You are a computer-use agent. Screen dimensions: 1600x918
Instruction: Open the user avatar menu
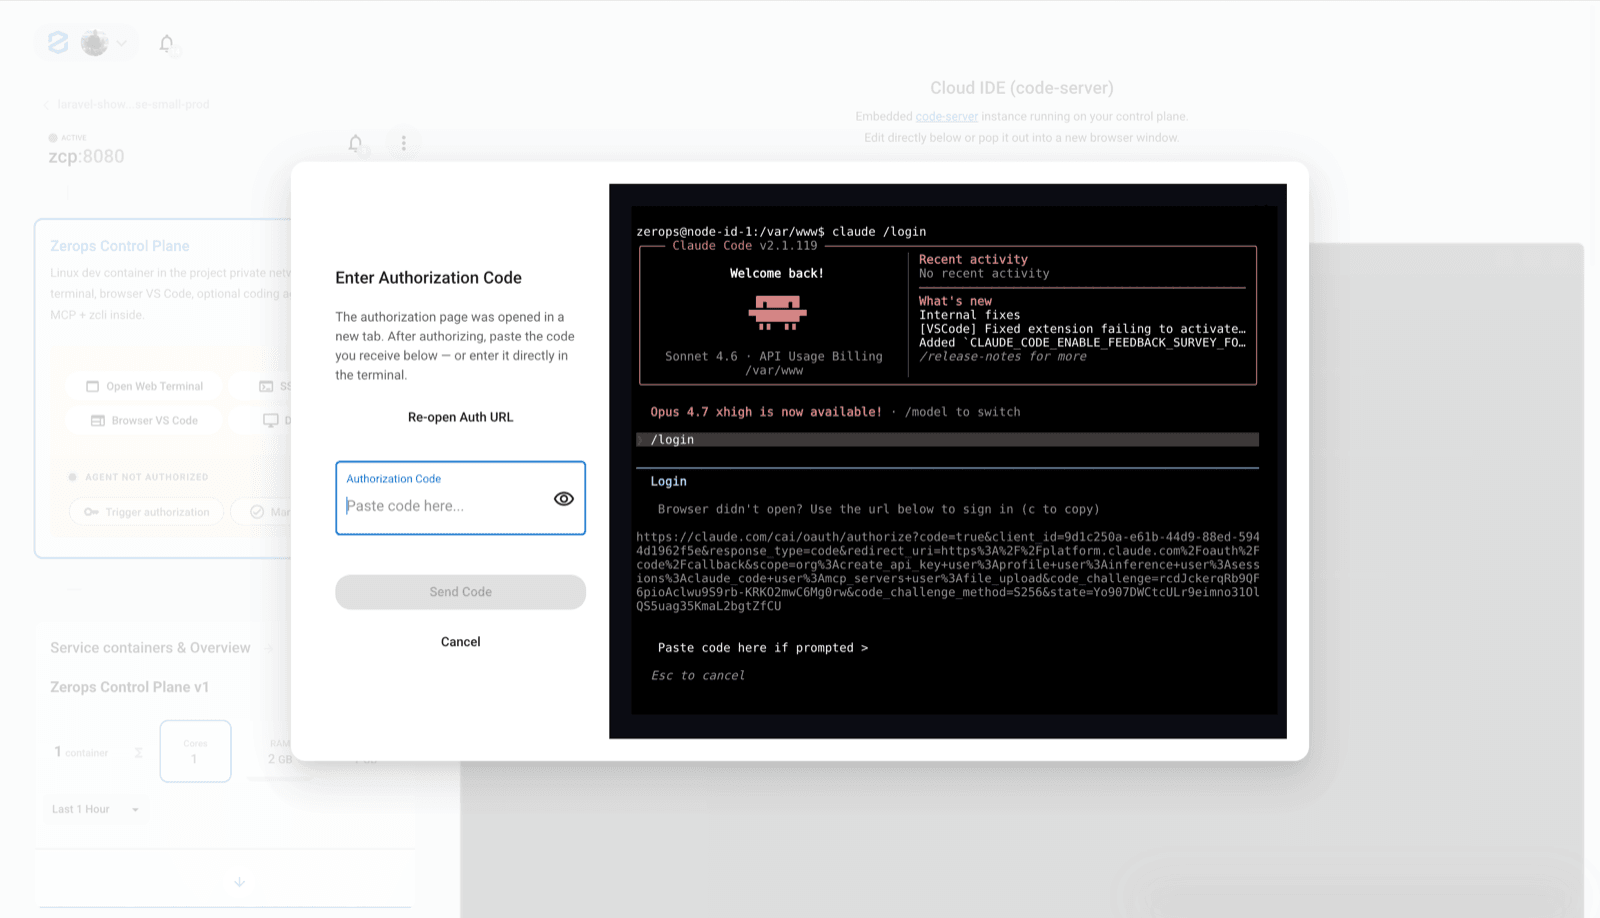(94, 43)
